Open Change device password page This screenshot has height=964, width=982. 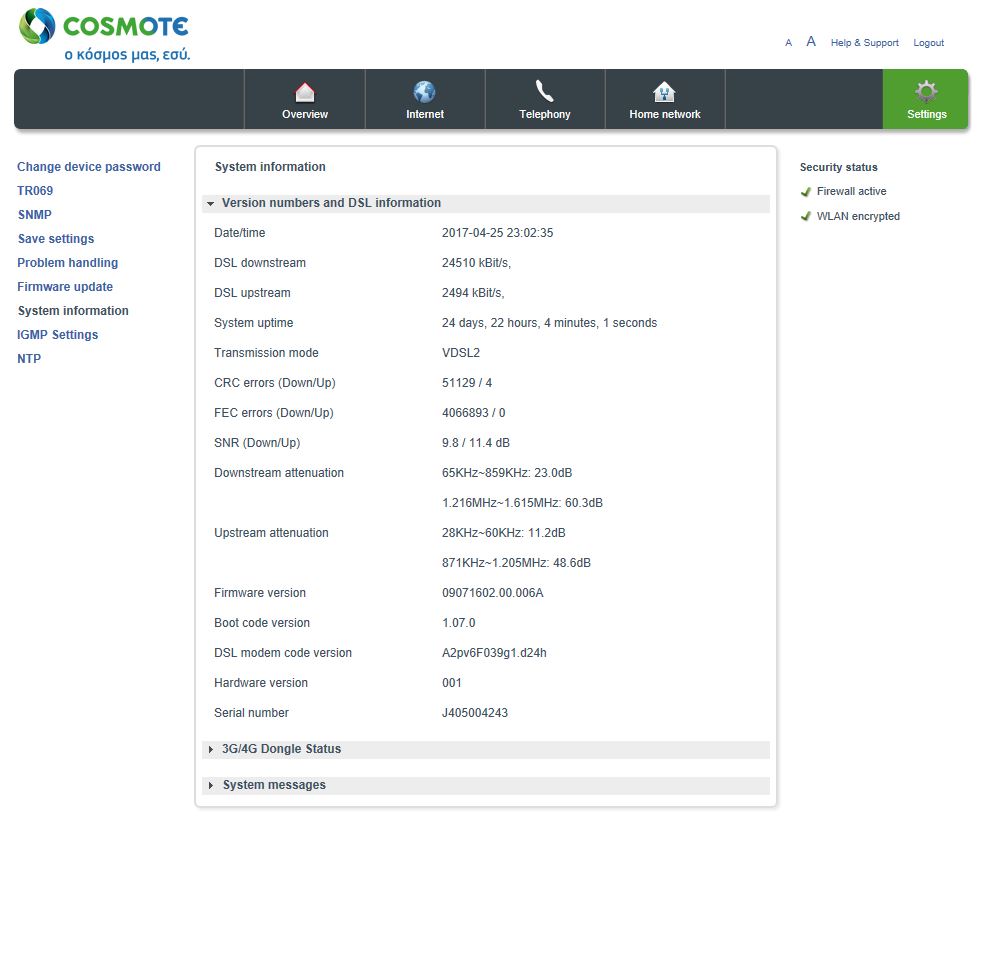point(88,167)
